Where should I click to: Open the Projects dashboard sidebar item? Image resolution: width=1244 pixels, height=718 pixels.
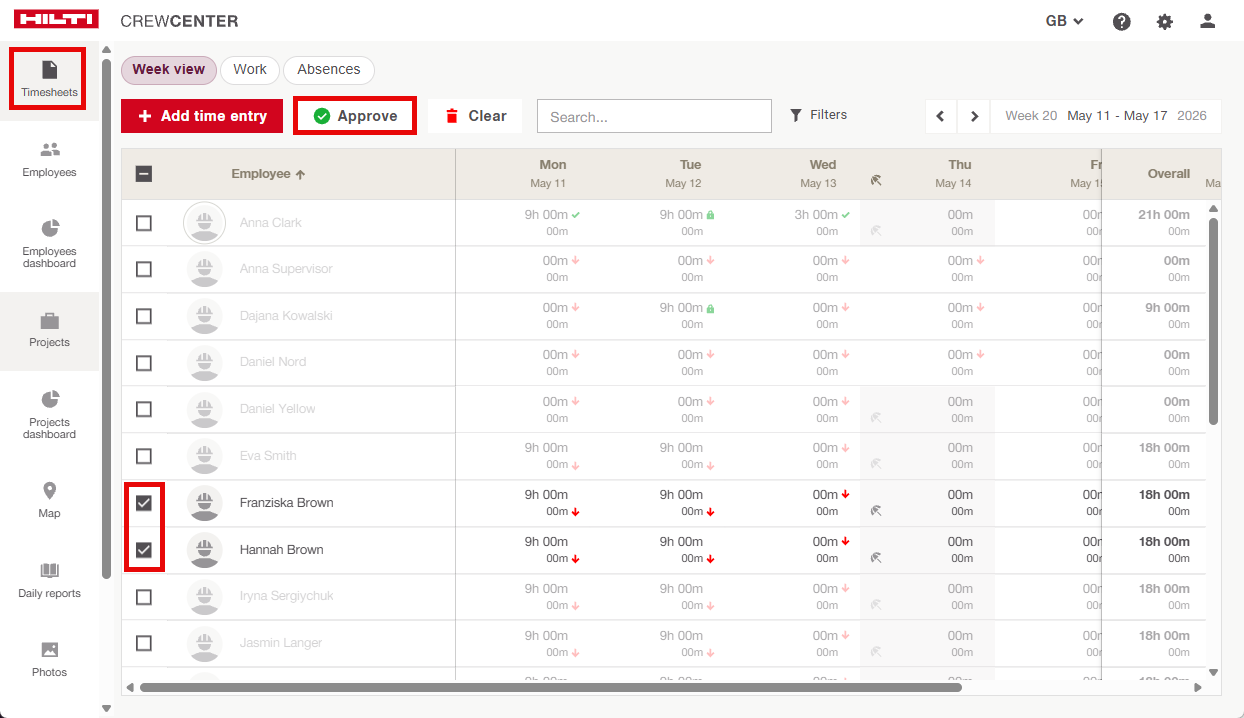tap(49, 414)
